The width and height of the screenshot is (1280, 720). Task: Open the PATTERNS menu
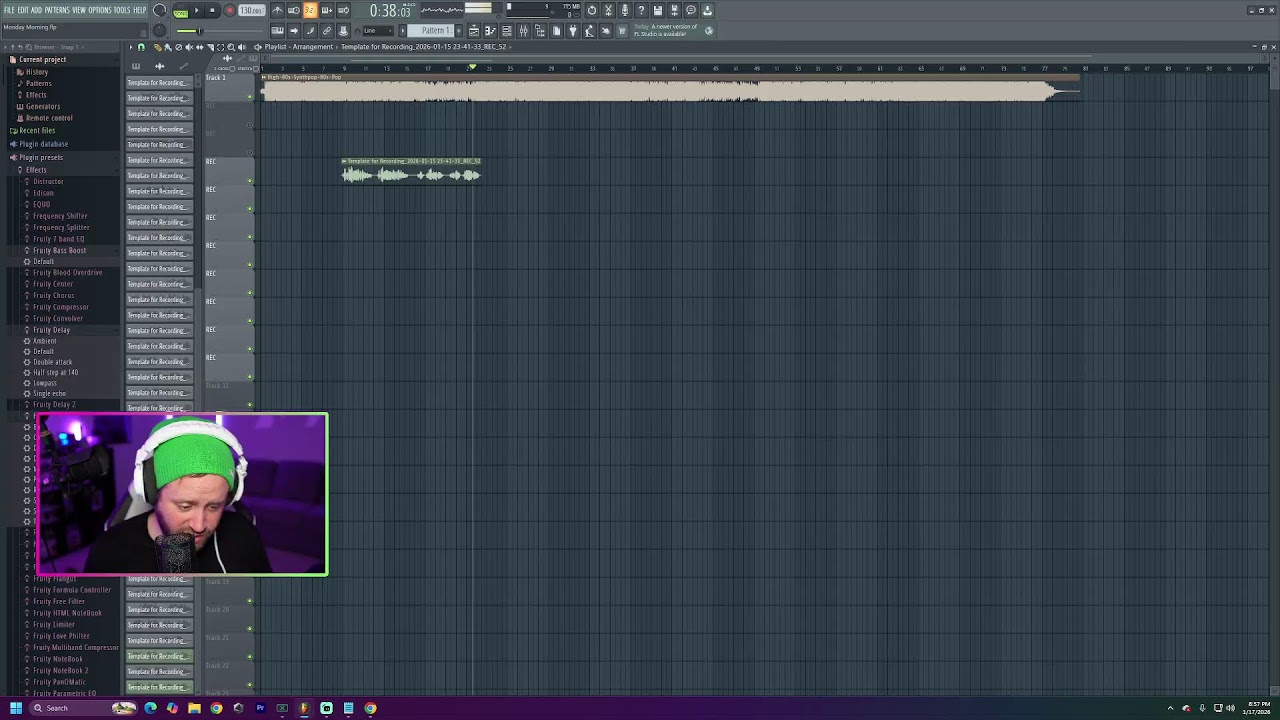[x=57, y=10]
